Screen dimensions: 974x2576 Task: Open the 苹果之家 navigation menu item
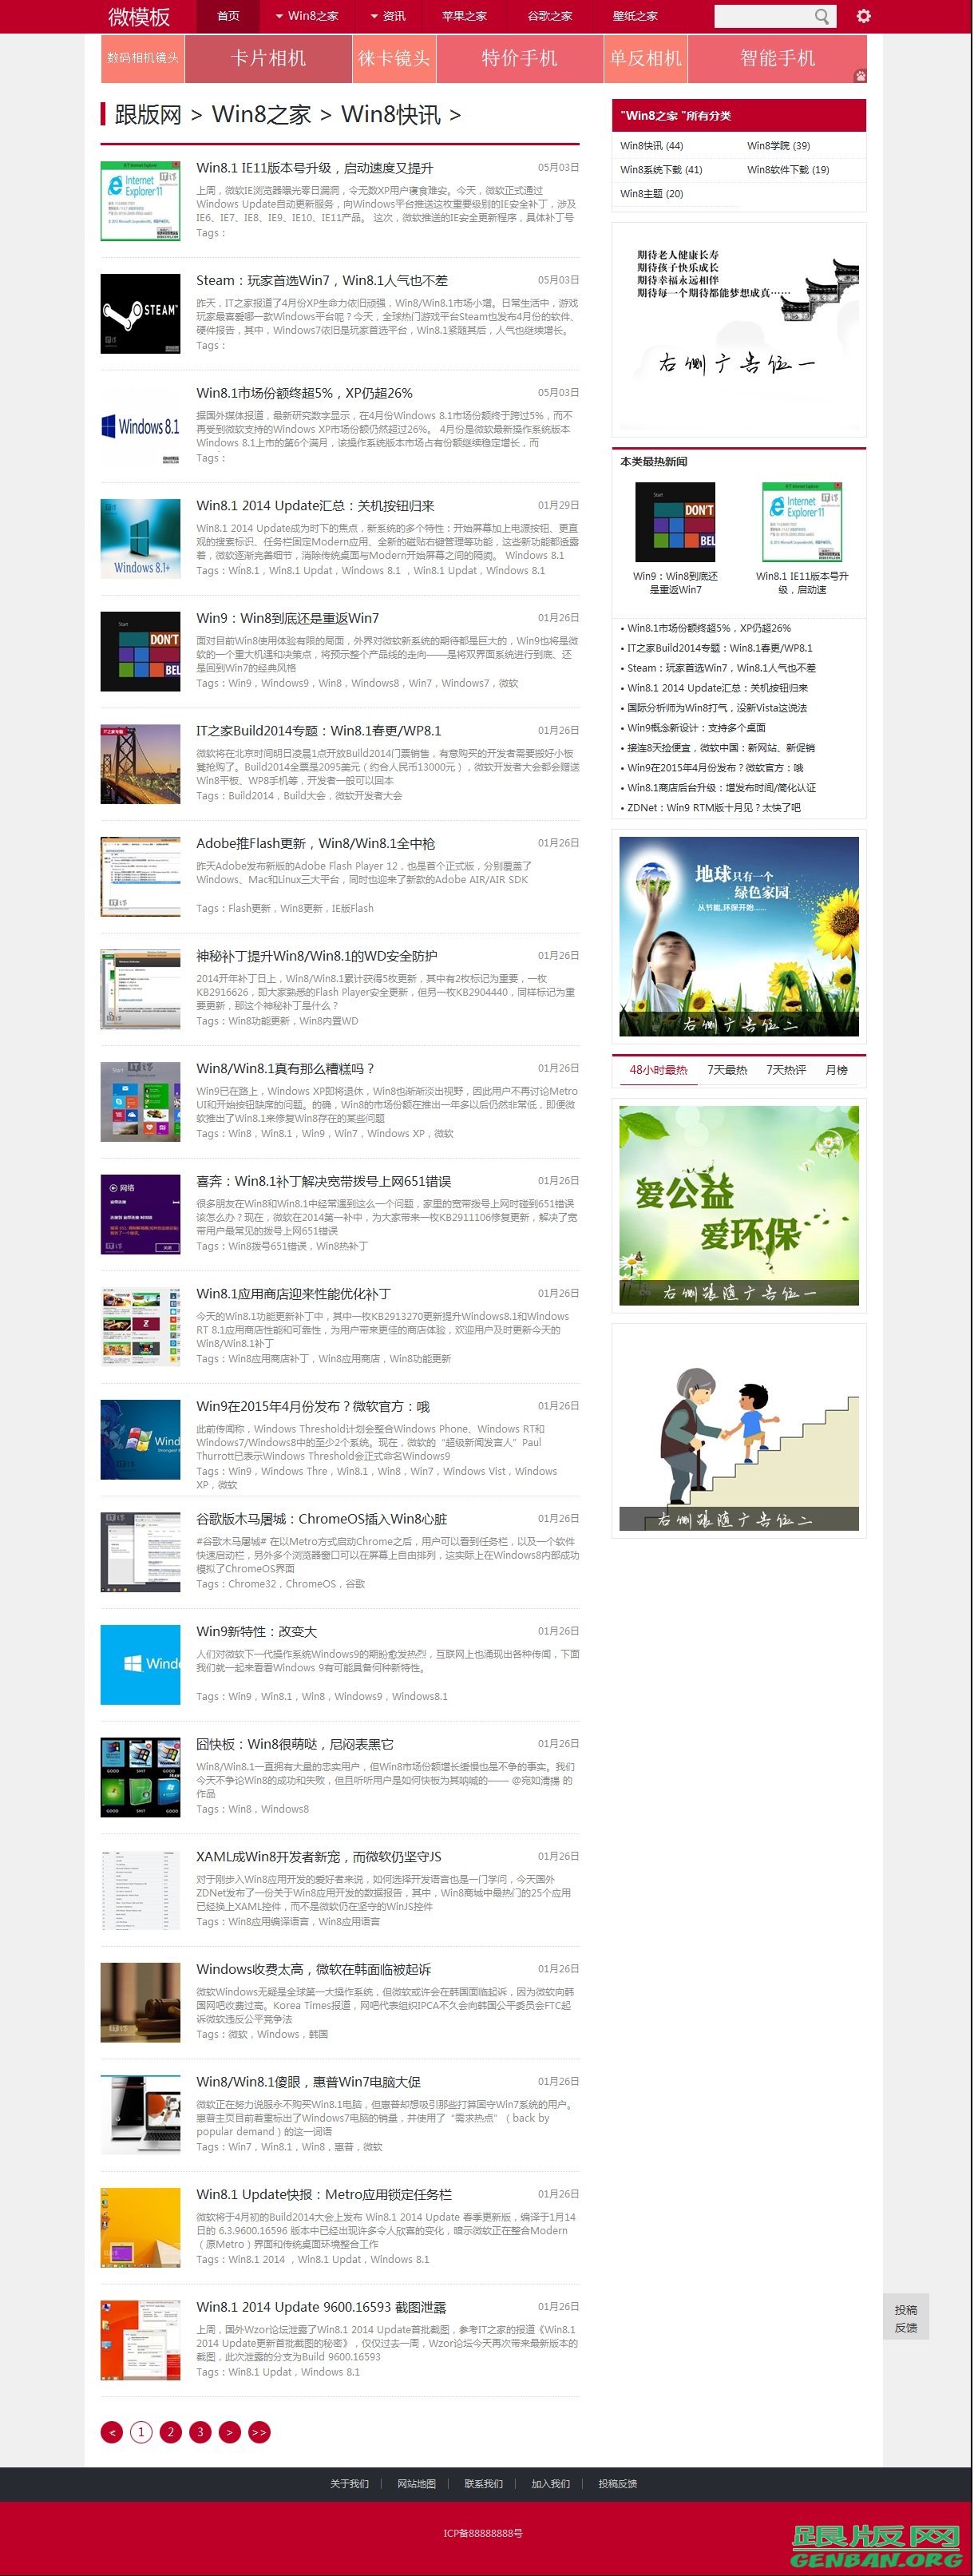[464, 16]
